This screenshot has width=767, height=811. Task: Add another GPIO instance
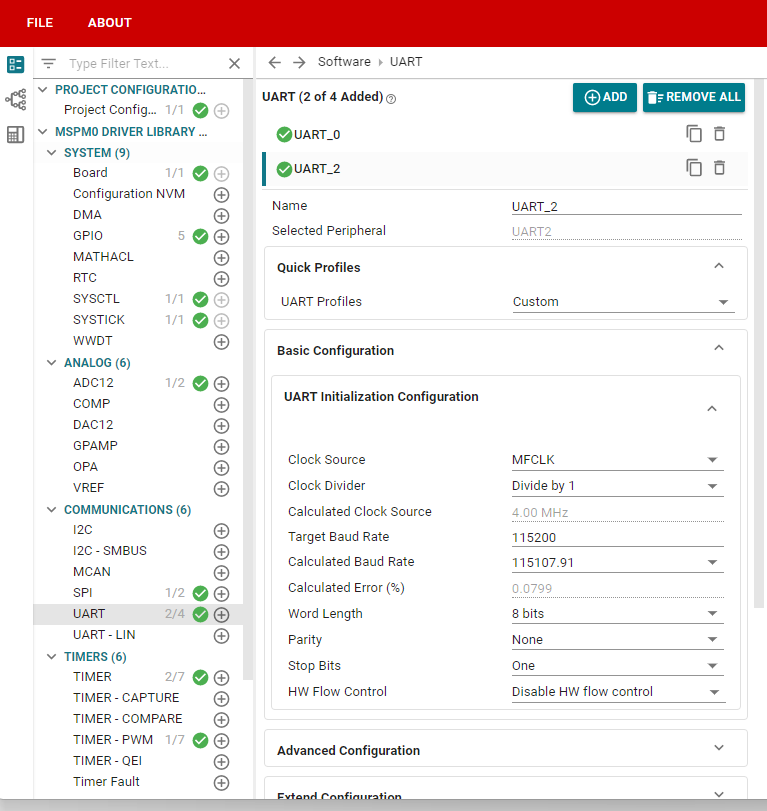pos(221,237)
